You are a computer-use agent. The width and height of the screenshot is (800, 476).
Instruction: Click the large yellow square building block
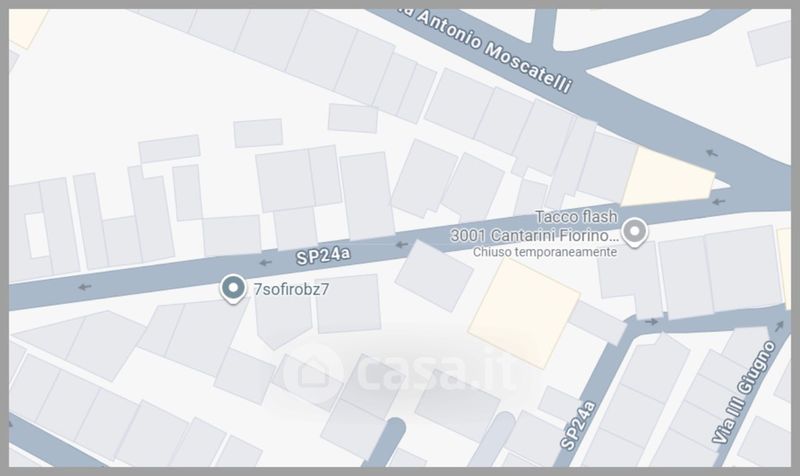coord(524,313)
